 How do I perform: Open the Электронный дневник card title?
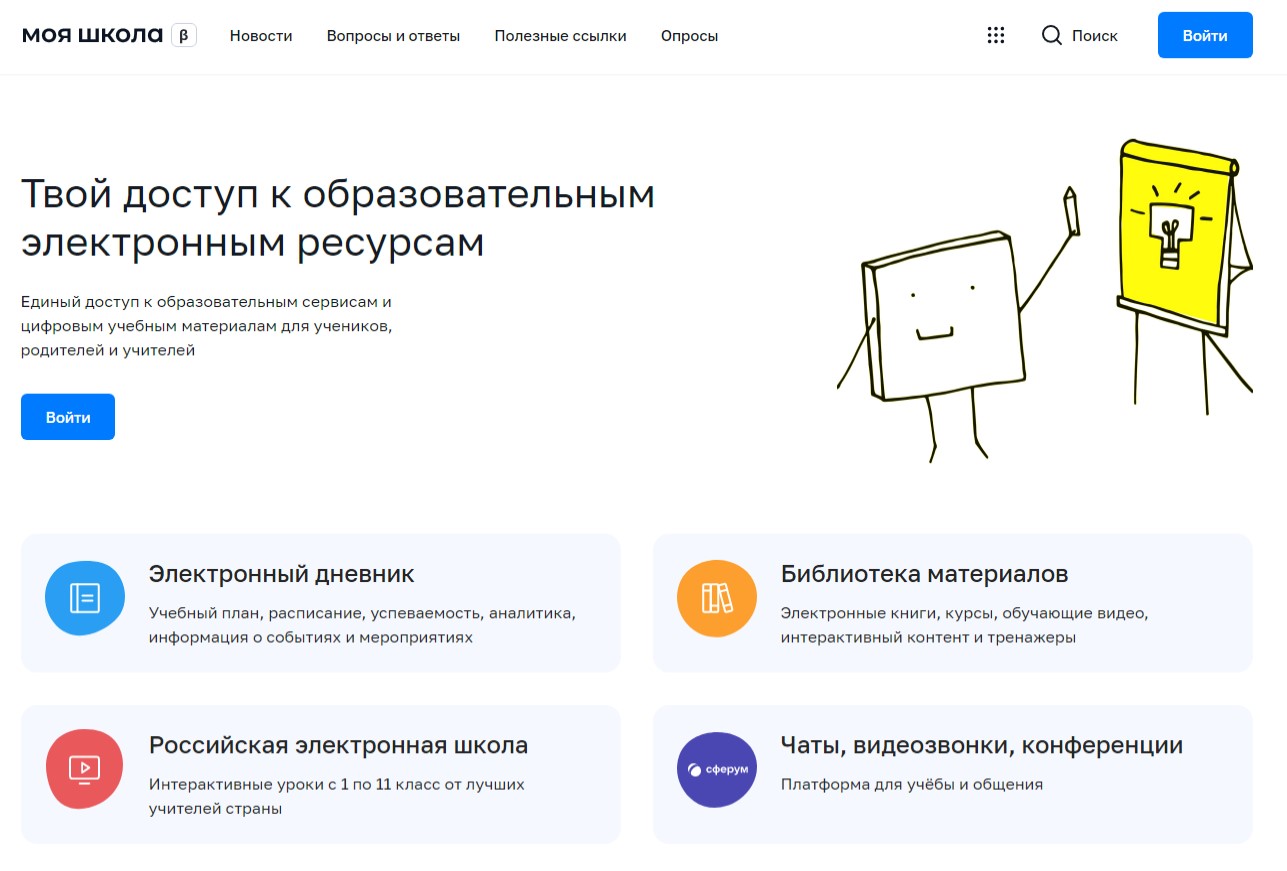[282, 574]
